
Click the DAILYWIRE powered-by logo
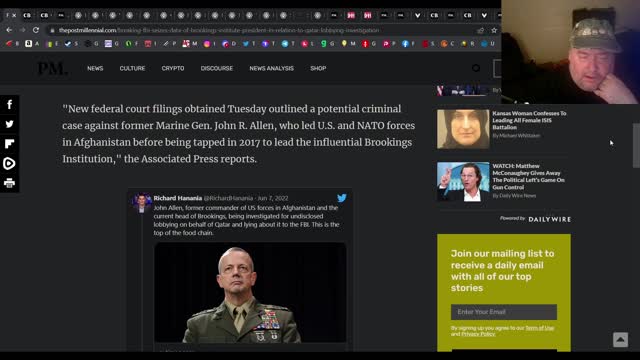[x=549, y=219]
